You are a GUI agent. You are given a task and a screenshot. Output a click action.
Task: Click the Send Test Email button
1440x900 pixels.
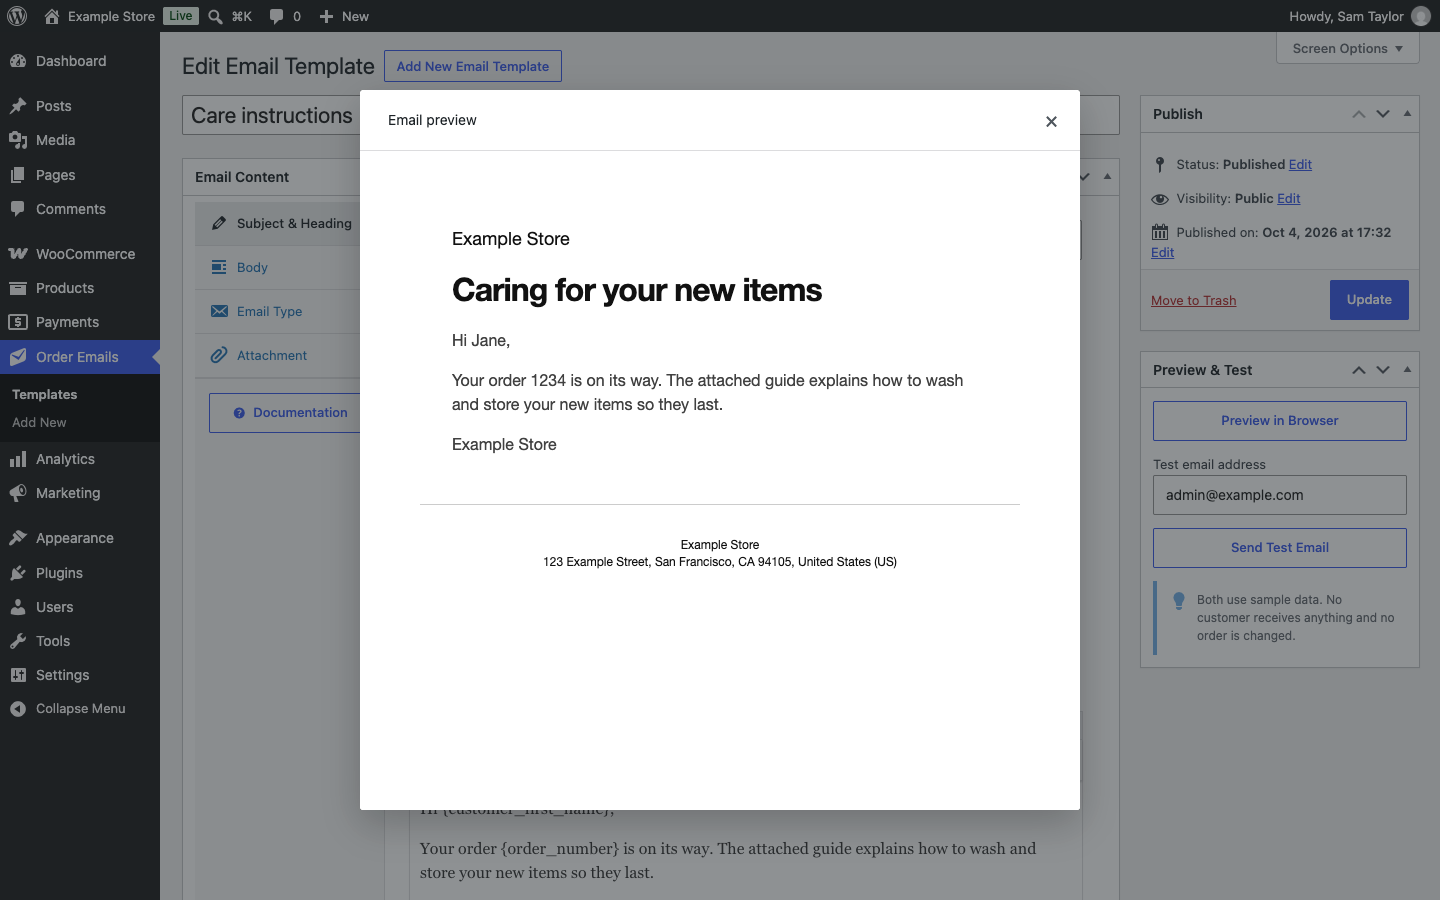tap(1280, 548)
